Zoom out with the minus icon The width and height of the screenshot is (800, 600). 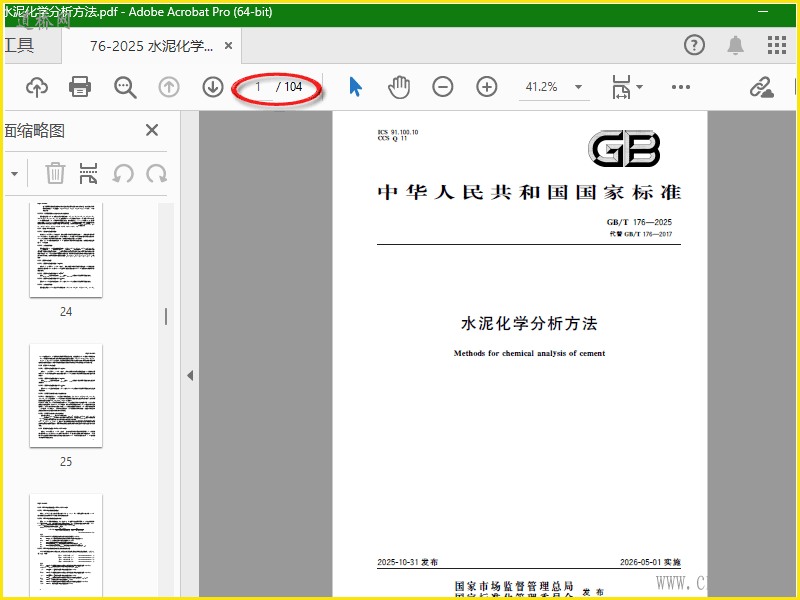pos(442,87)
